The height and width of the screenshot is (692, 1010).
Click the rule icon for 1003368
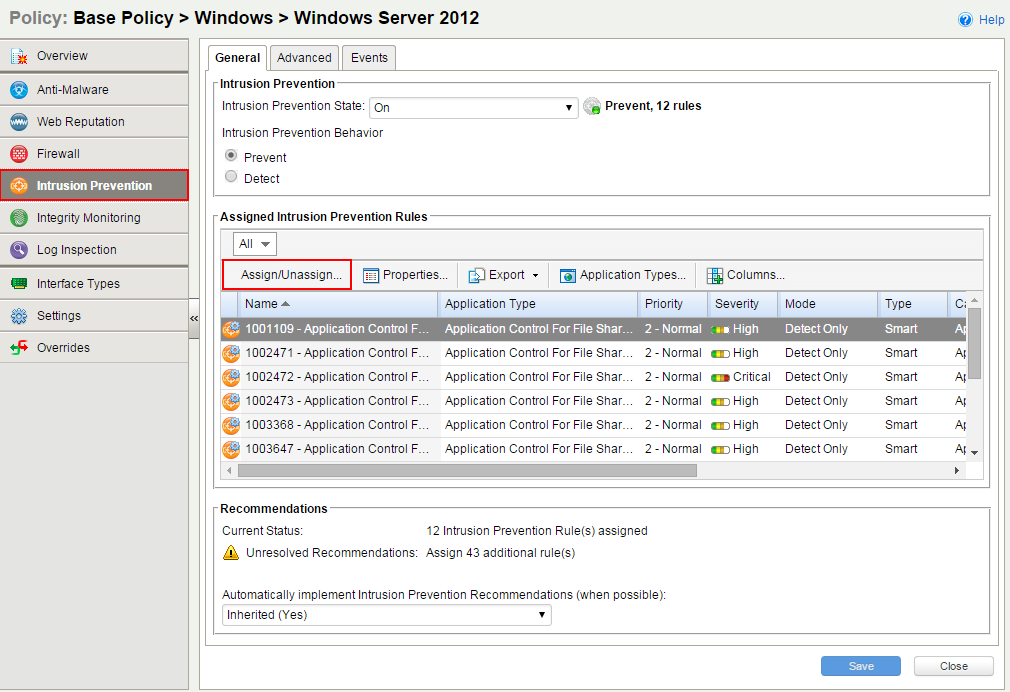[x=231, y=425]
